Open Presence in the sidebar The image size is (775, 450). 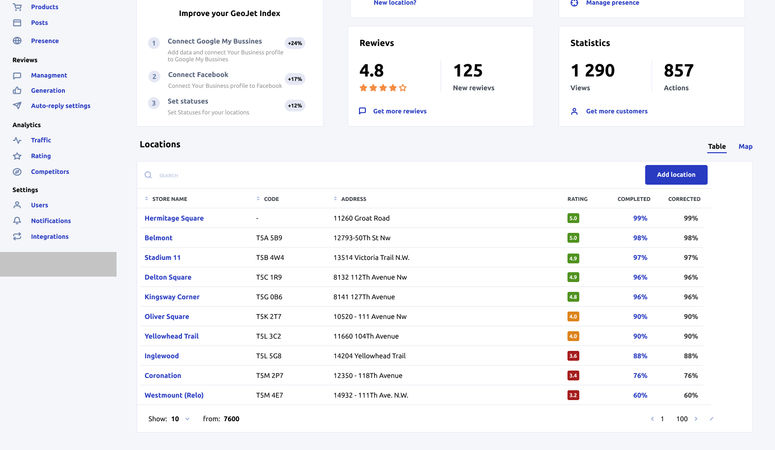(44, 41)
